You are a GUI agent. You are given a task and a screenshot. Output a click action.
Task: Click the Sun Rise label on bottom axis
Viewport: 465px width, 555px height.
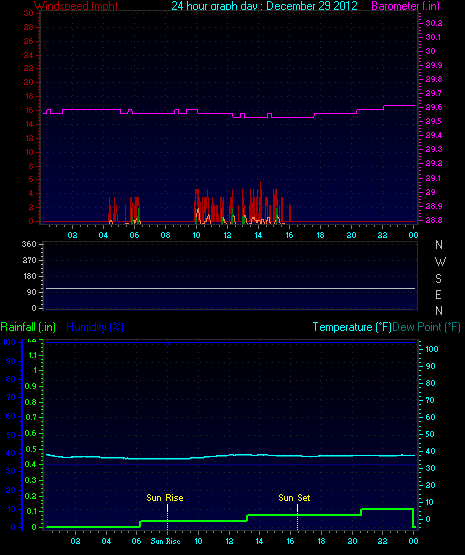pos(165,541)
